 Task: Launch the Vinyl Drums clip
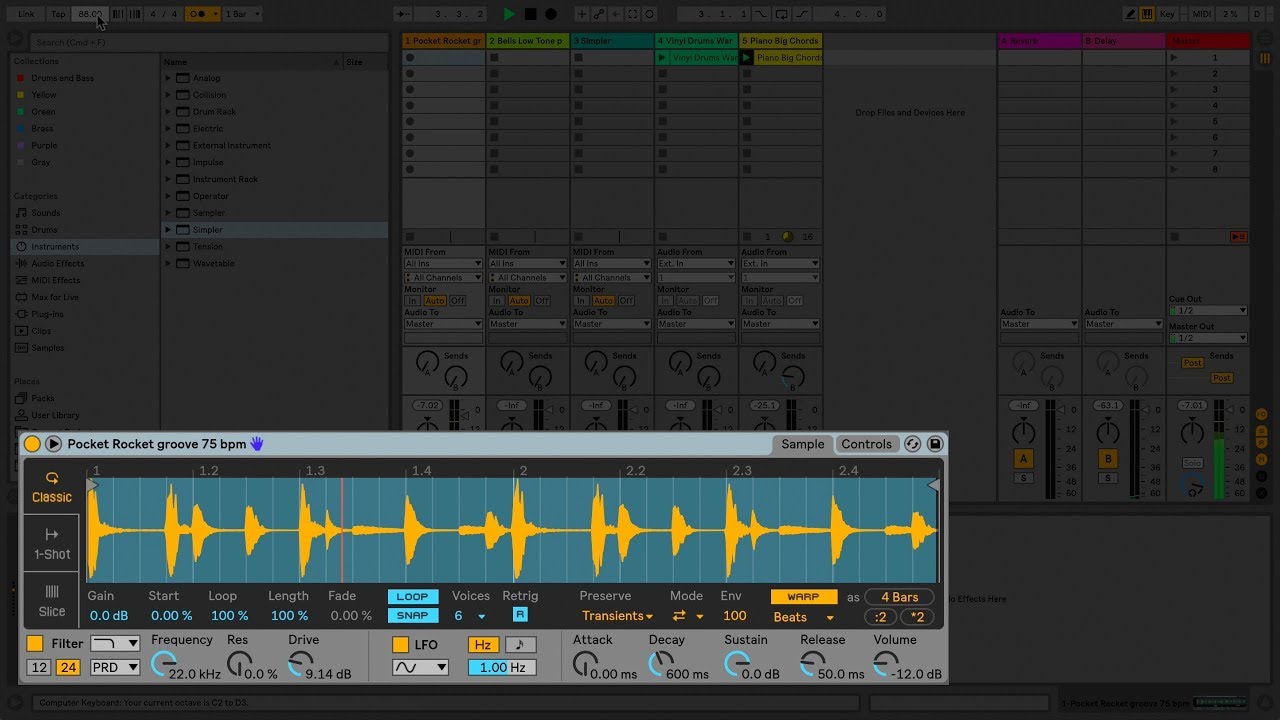click(661, 58)
